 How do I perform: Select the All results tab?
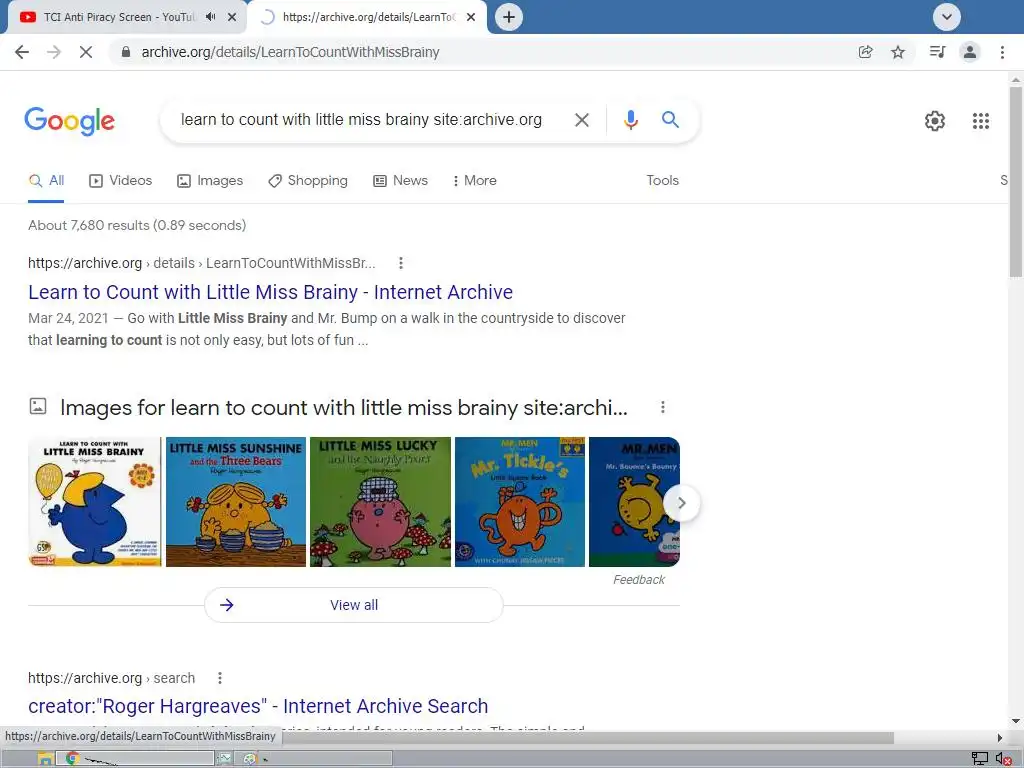pos(46,181)
